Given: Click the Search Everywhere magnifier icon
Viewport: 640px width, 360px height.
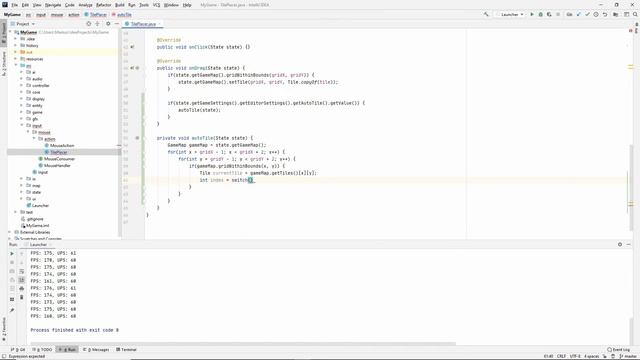Looking at the screenshot, I should click(635, 14).
